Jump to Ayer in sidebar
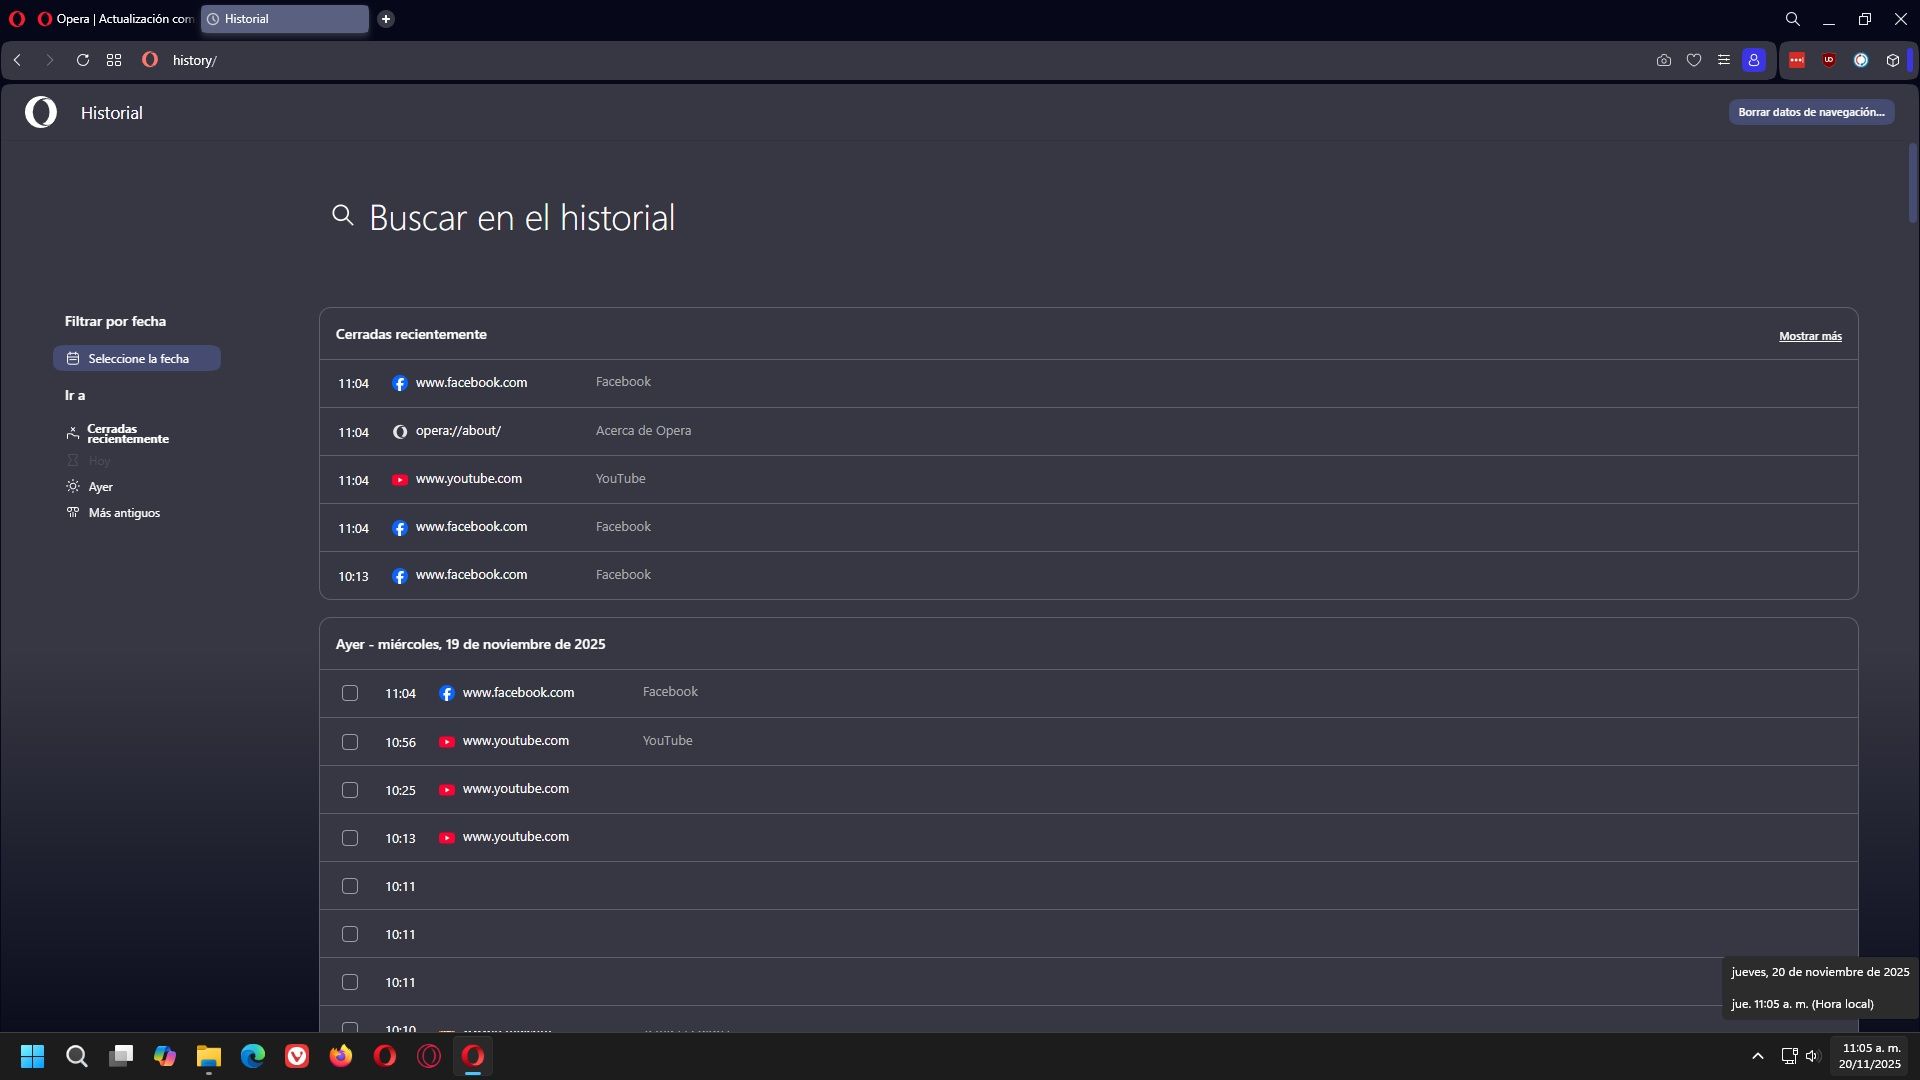The height and width of the screenshot is (1080, 1920). [x=100, y=487]
